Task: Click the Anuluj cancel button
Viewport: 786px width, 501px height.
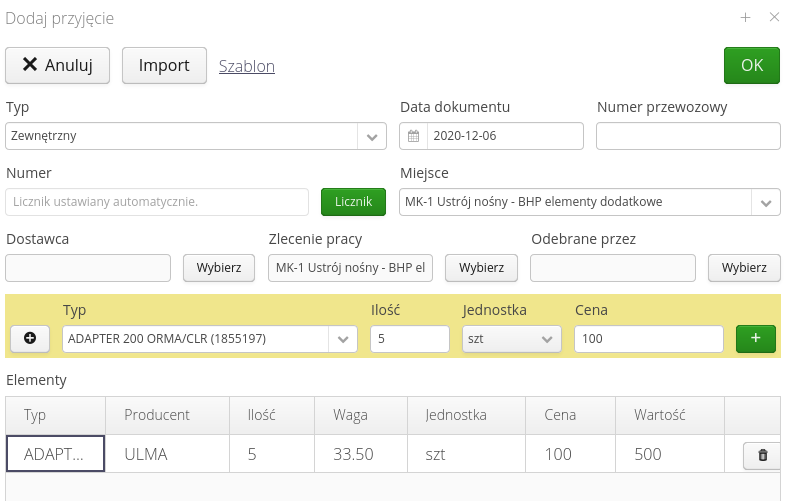Action: 58,65
